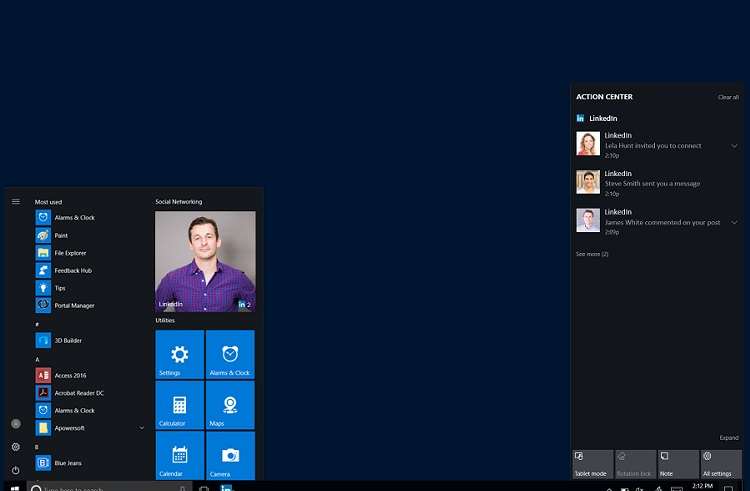The image size is (750, 491).
Task: Open the Start menu hamburger navigation button
Action: (16, 201)
